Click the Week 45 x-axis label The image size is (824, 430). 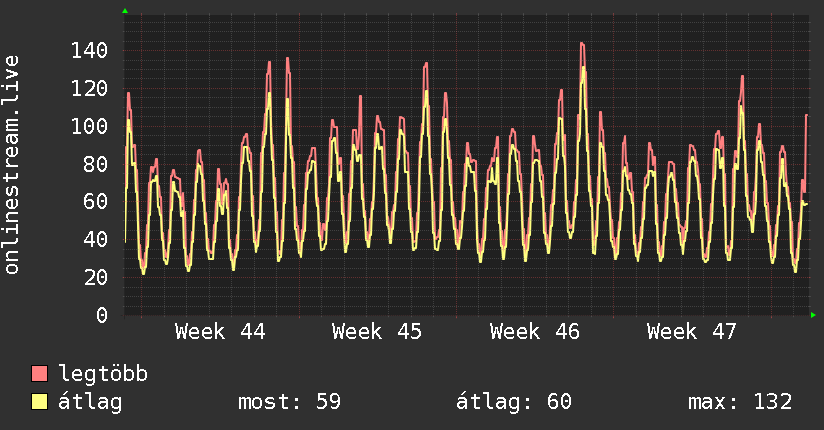coord(377,332)
